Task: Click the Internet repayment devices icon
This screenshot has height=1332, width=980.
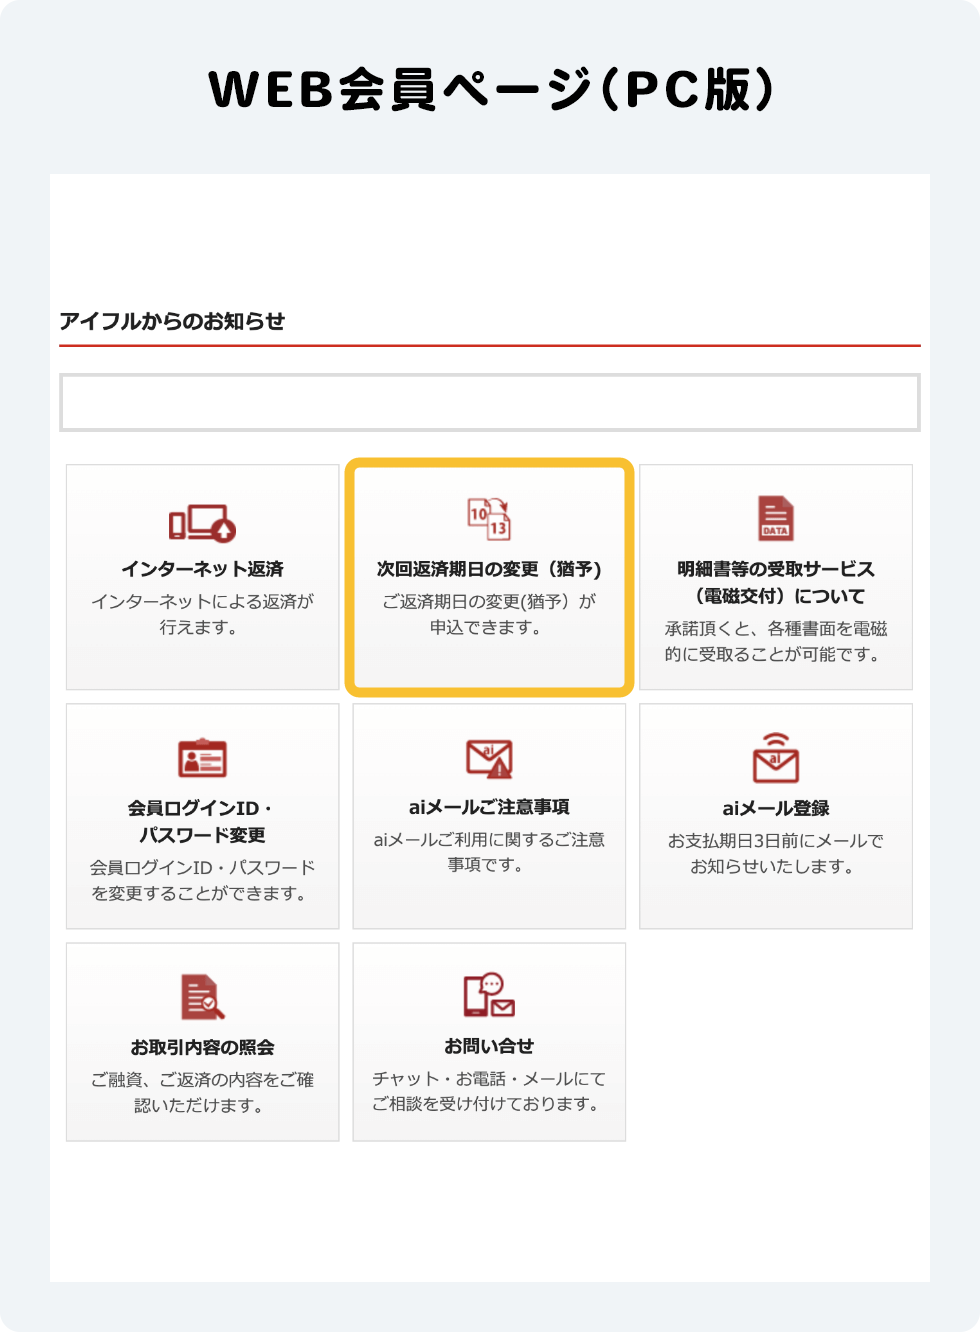Action: [202, 523]
